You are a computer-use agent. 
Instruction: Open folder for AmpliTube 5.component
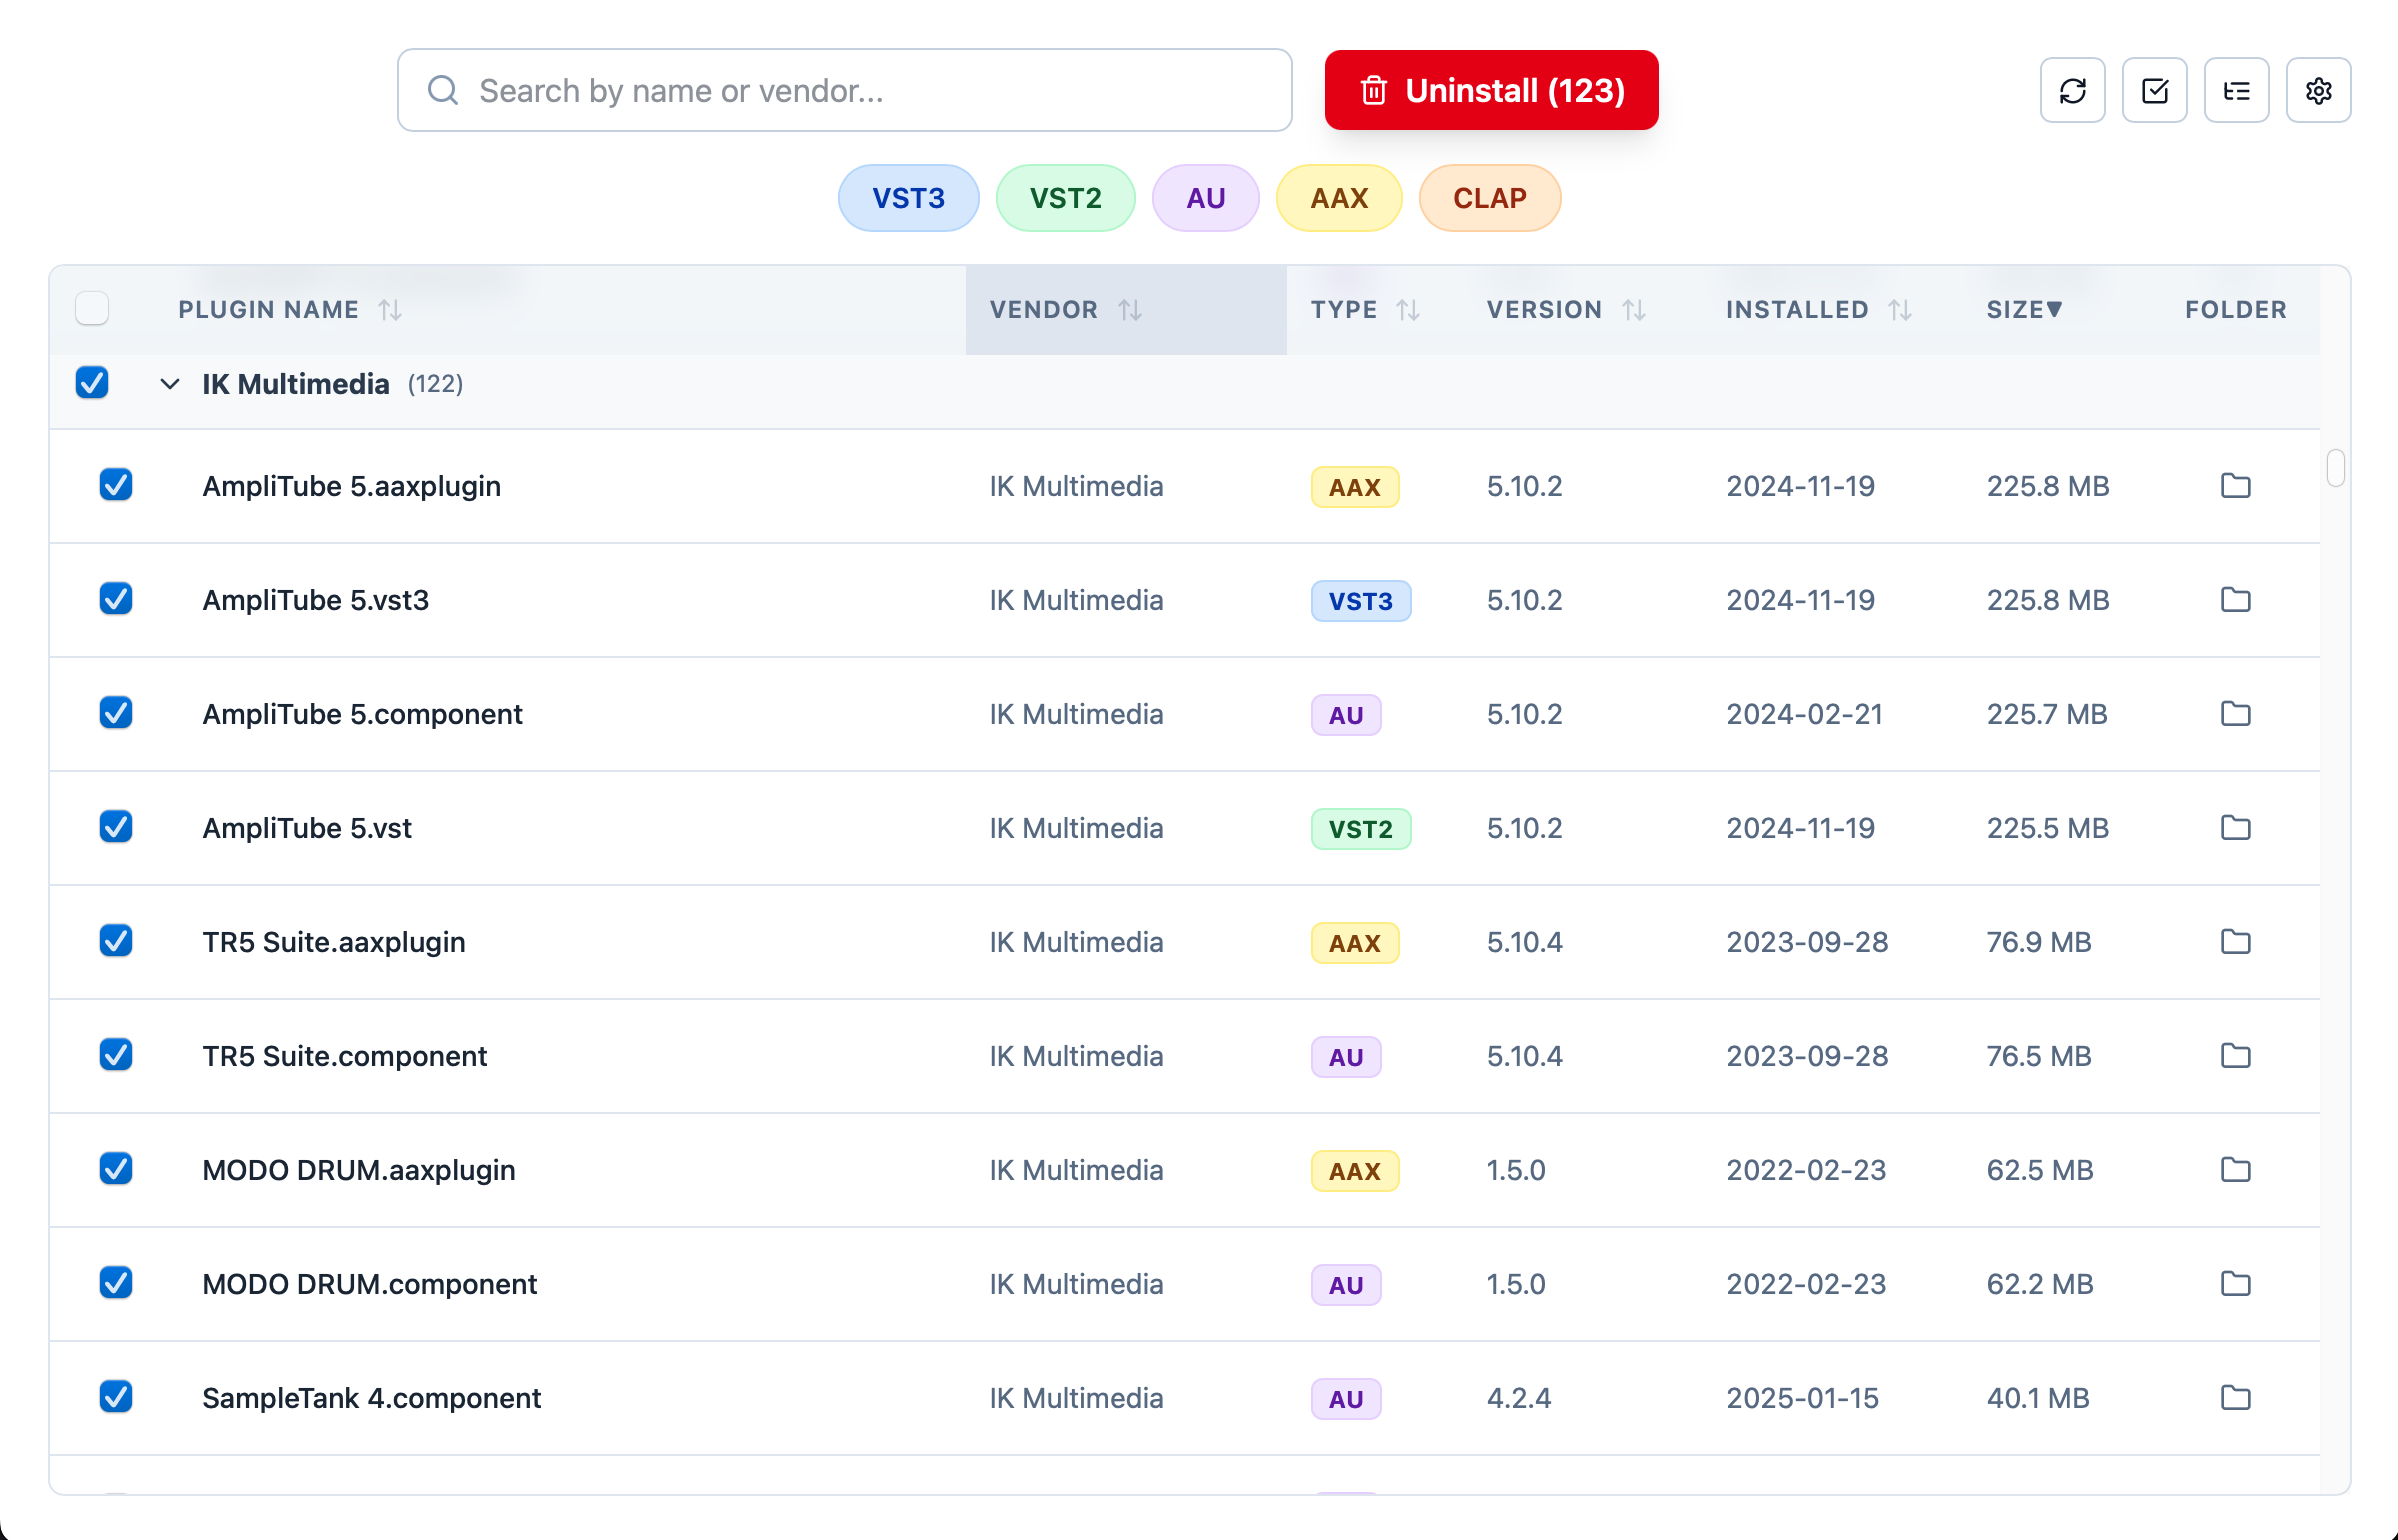click(2235, 714)
